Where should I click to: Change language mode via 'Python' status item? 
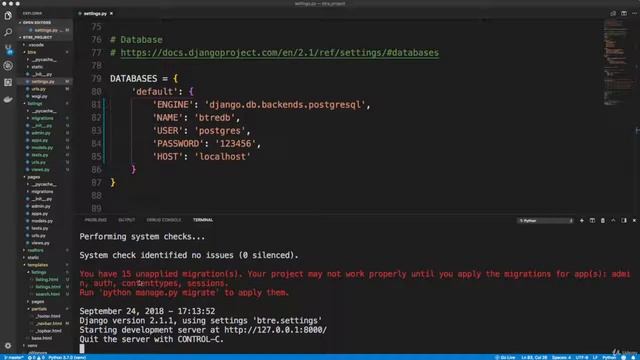(x=609, y=358)
